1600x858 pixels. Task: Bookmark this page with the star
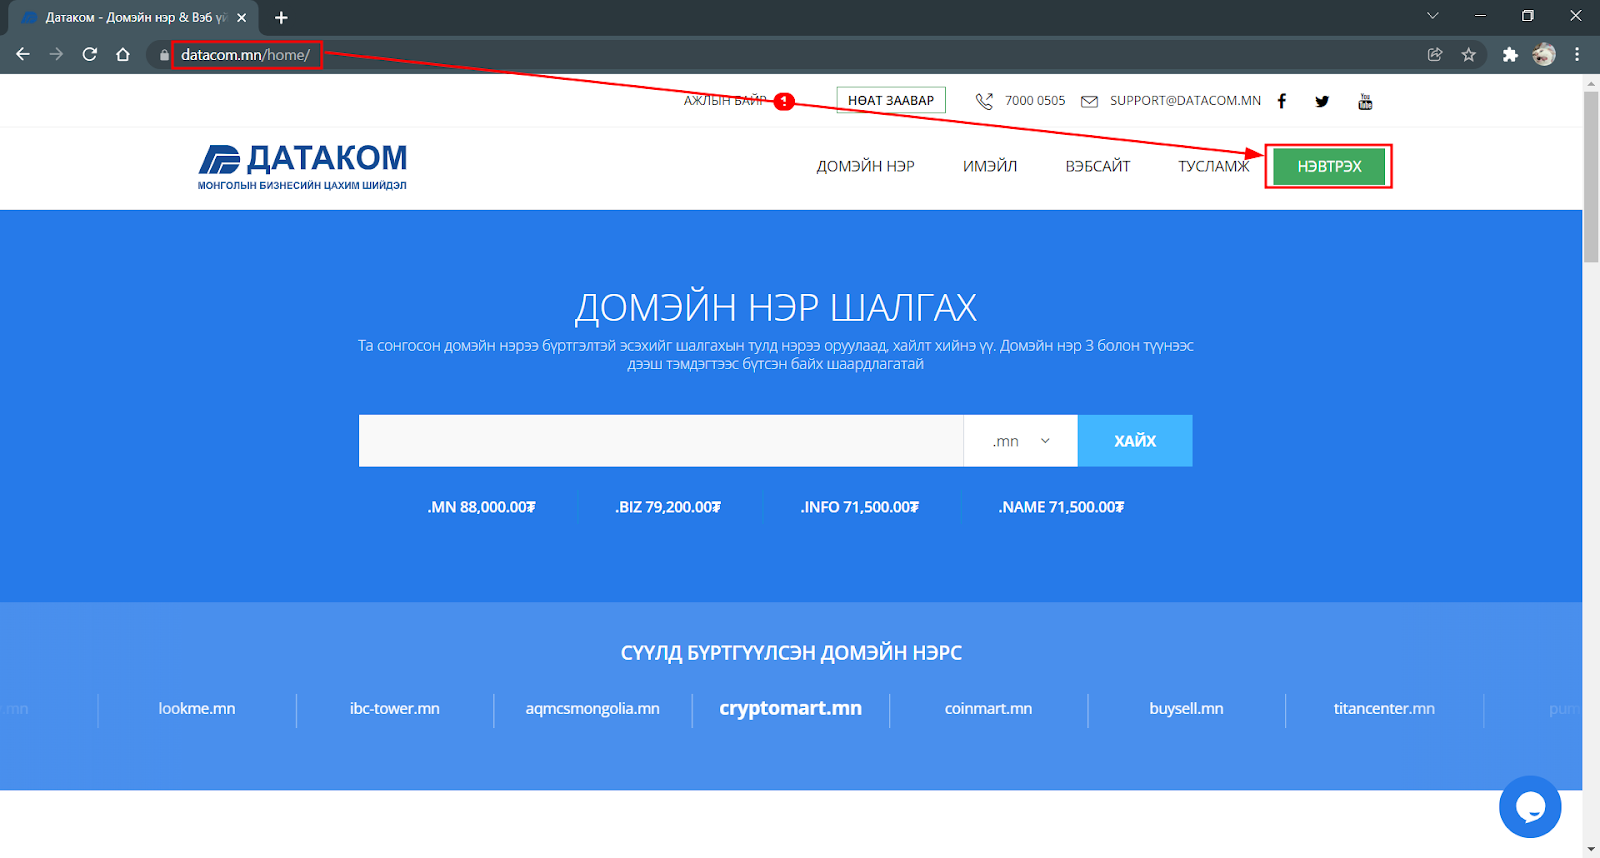tap(1468, 54)
